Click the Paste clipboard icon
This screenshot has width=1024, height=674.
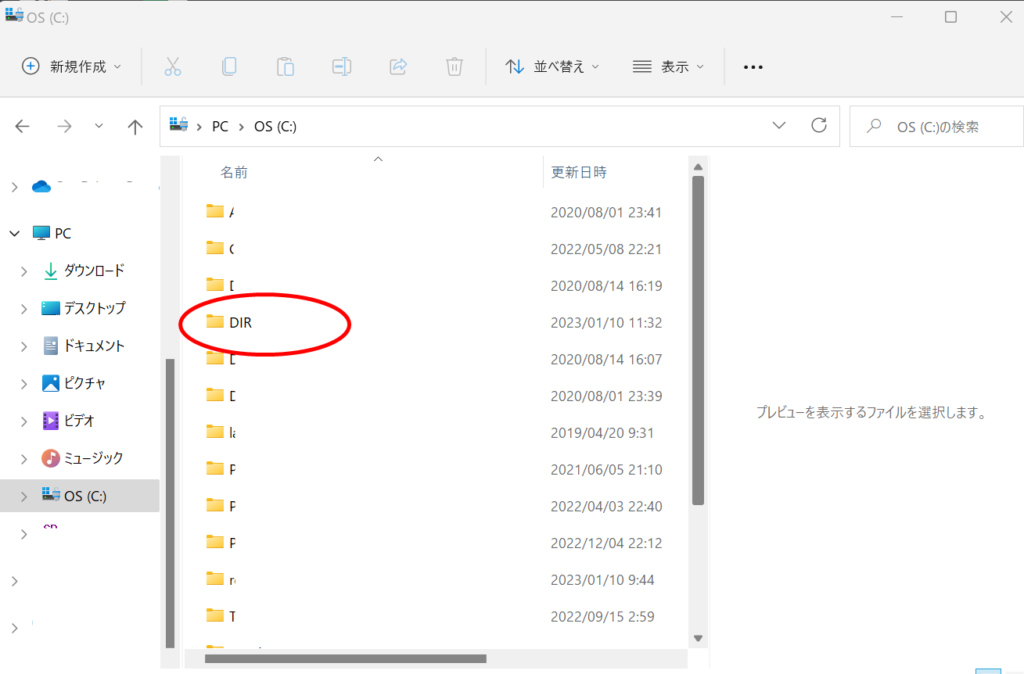[x=285, y=67]
